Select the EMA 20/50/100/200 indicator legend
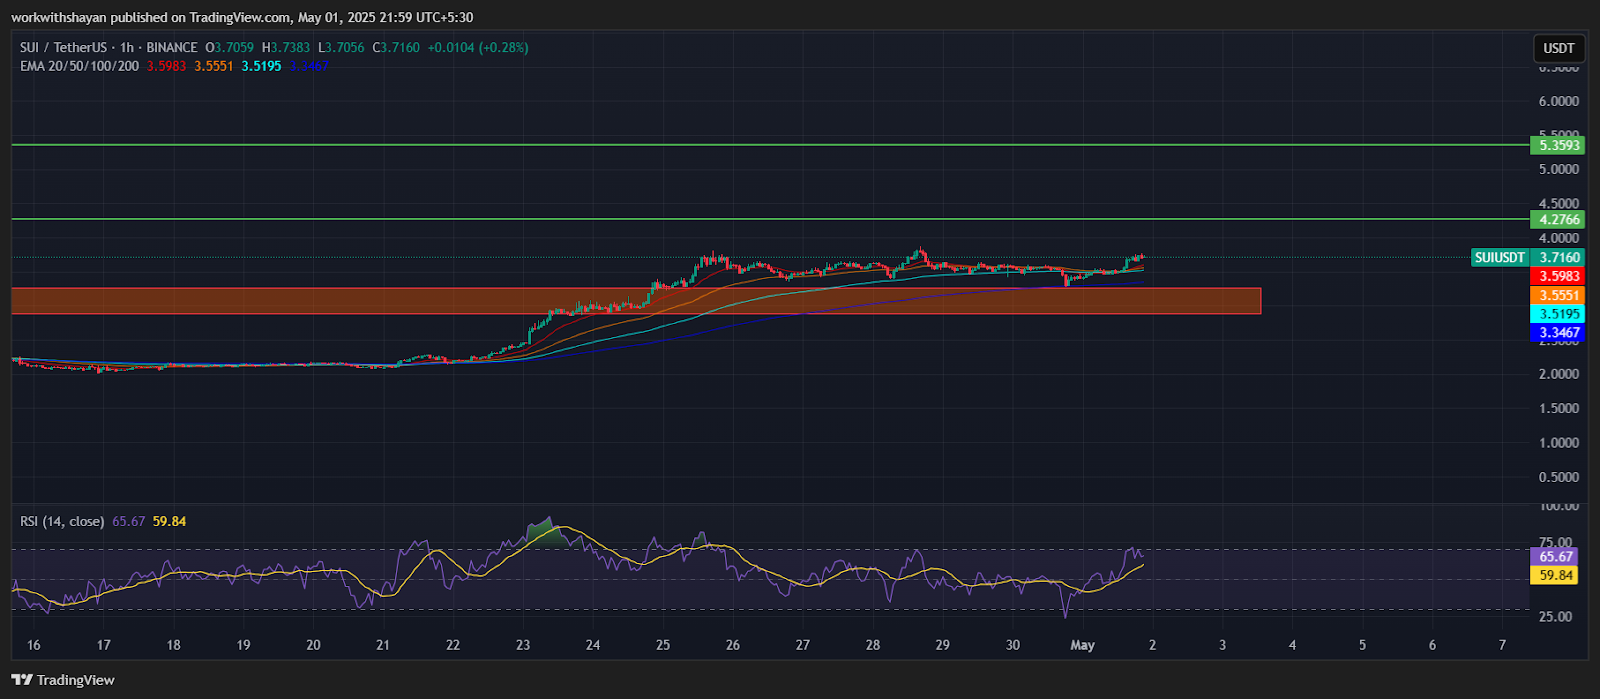 [79, 66]
